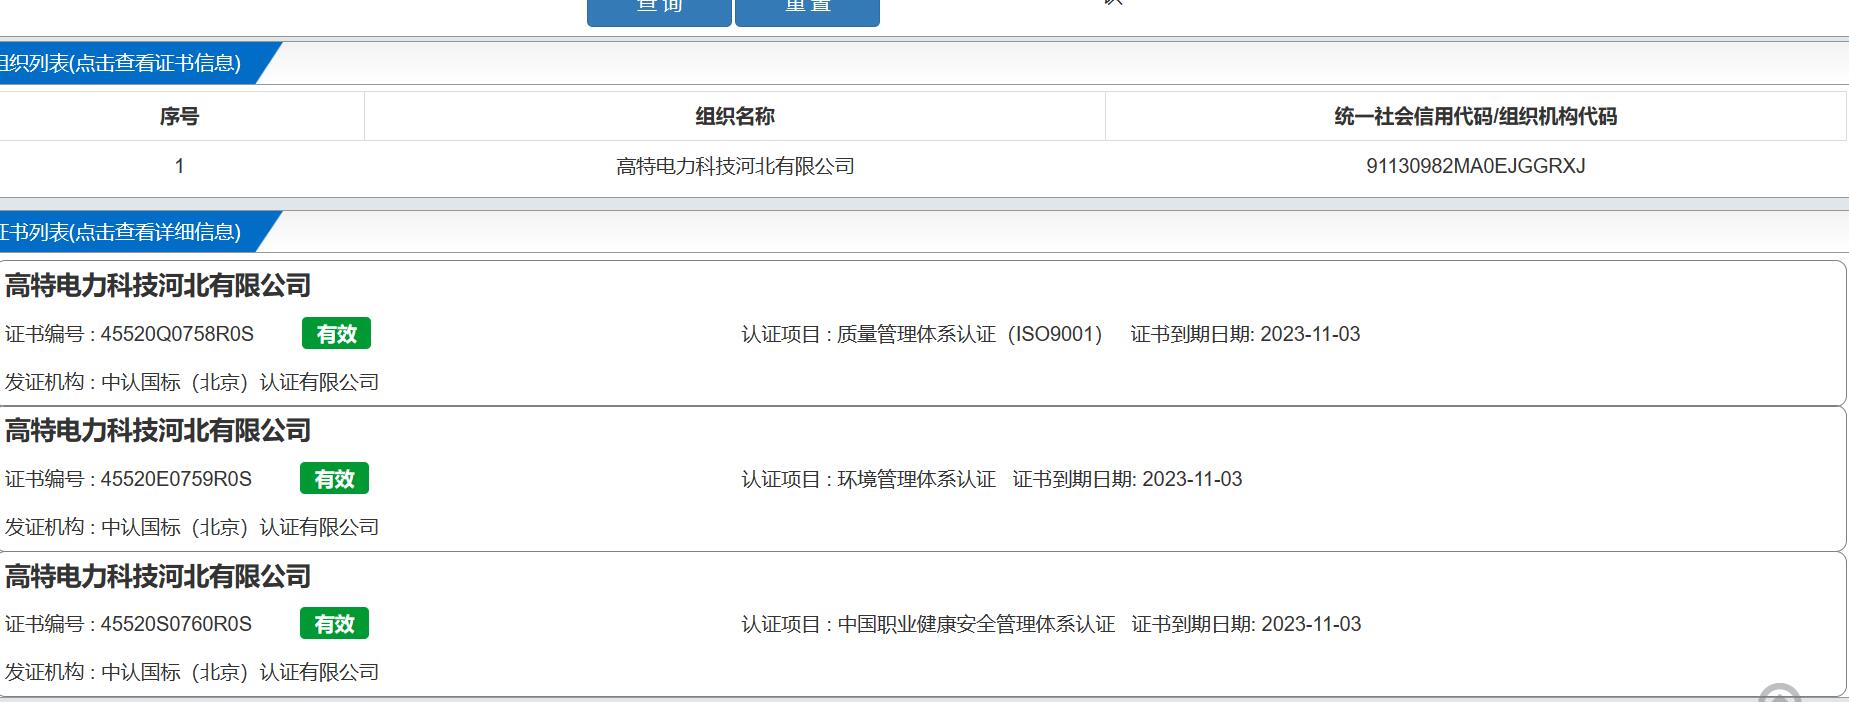The image size is (1849, 702).
Task: Open organization 高特电力科技河北有限公司 in the table row
Action: pyautogui.click(x=735, y=166)
